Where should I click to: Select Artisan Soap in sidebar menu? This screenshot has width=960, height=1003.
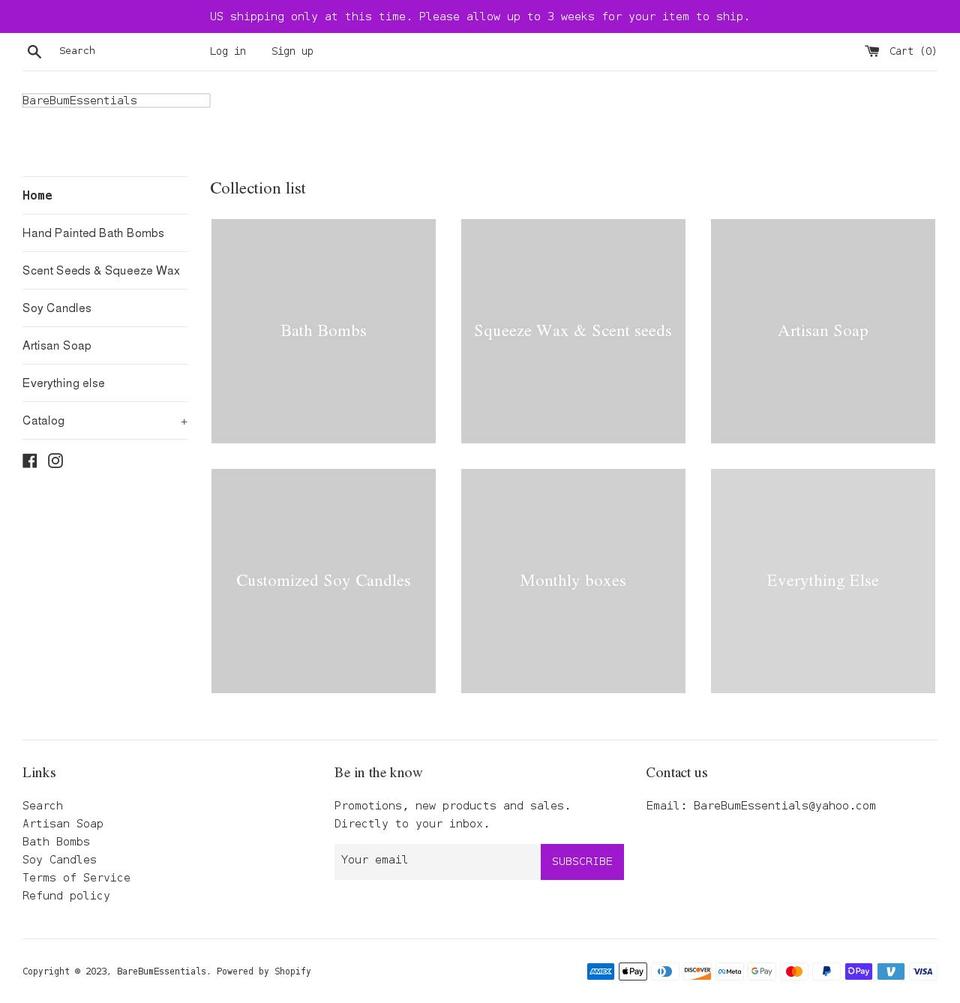point(57,345)
